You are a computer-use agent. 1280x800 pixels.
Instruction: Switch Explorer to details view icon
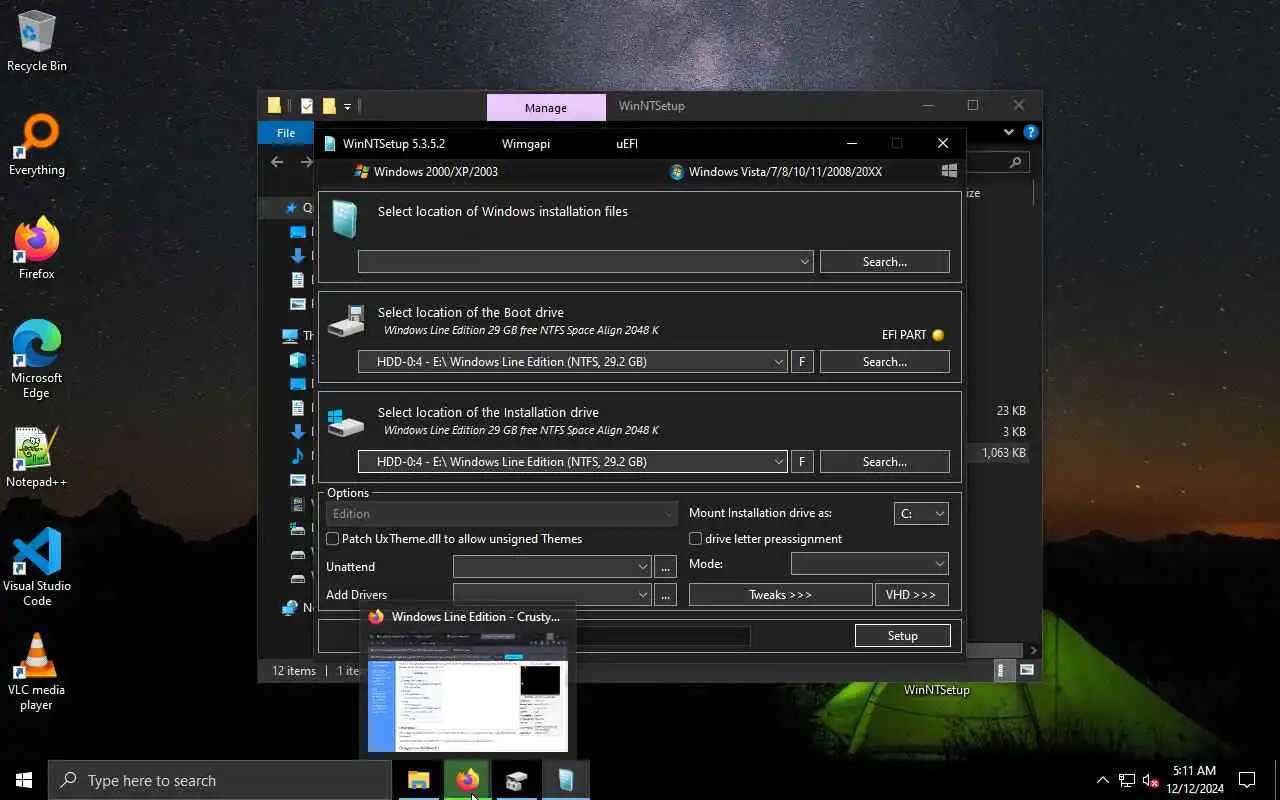pyautogui.click(x=1003, y=671)
